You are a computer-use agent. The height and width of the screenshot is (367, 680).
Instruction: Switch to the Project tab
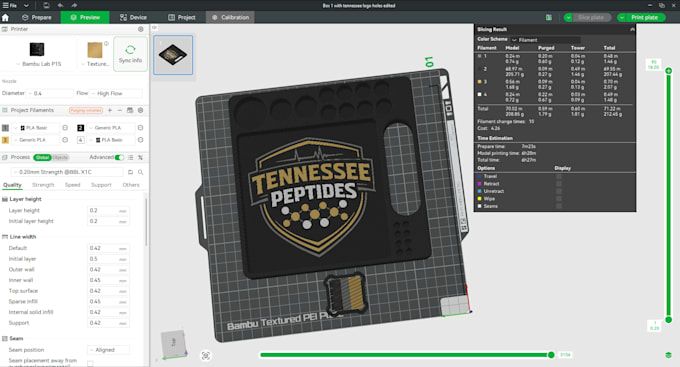(182, 17)
